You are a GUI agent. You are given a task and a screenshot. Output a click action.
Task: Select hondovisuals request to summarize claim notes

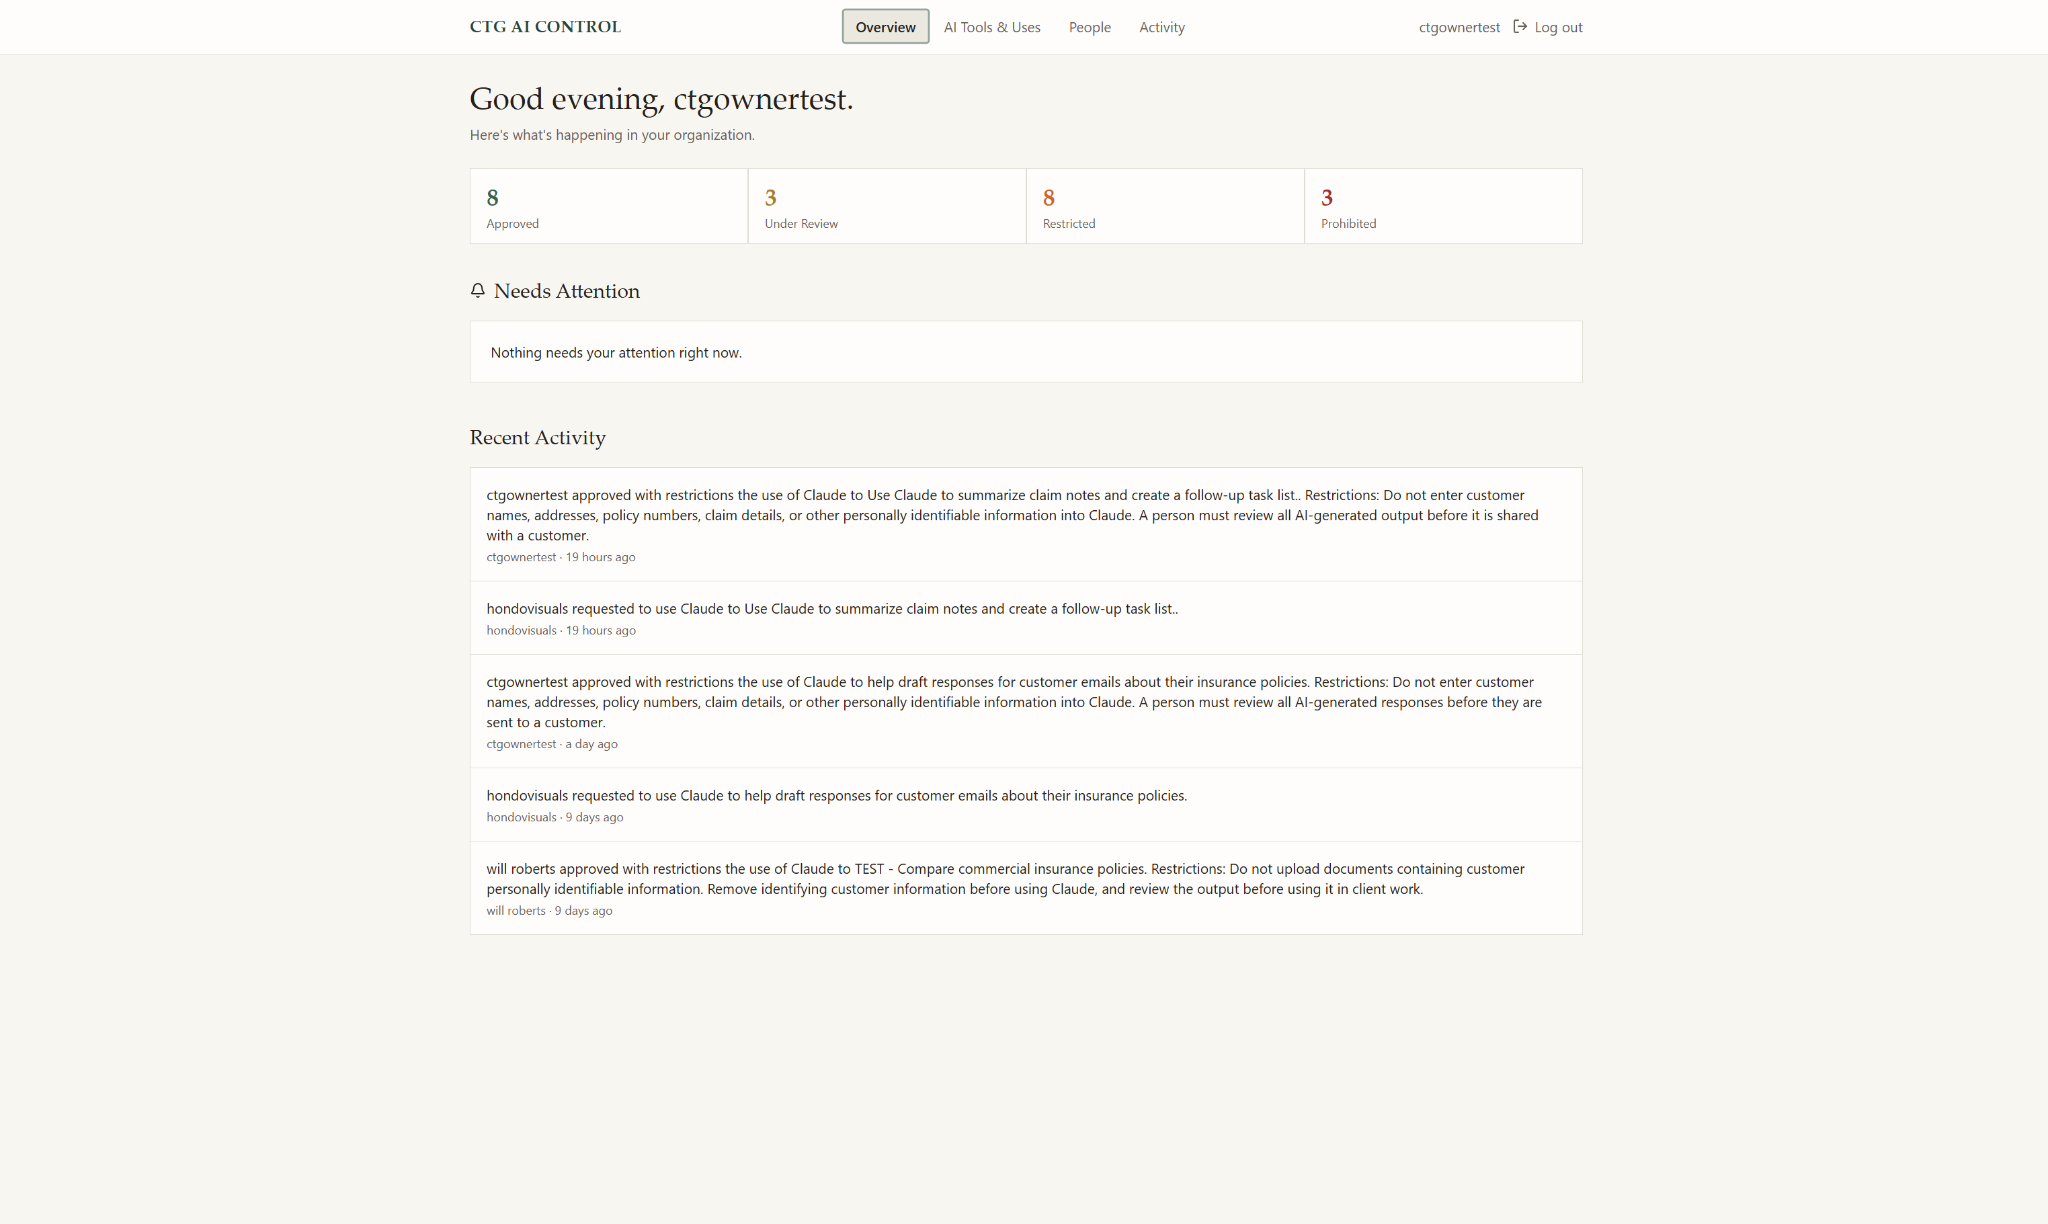(1026, 618)
